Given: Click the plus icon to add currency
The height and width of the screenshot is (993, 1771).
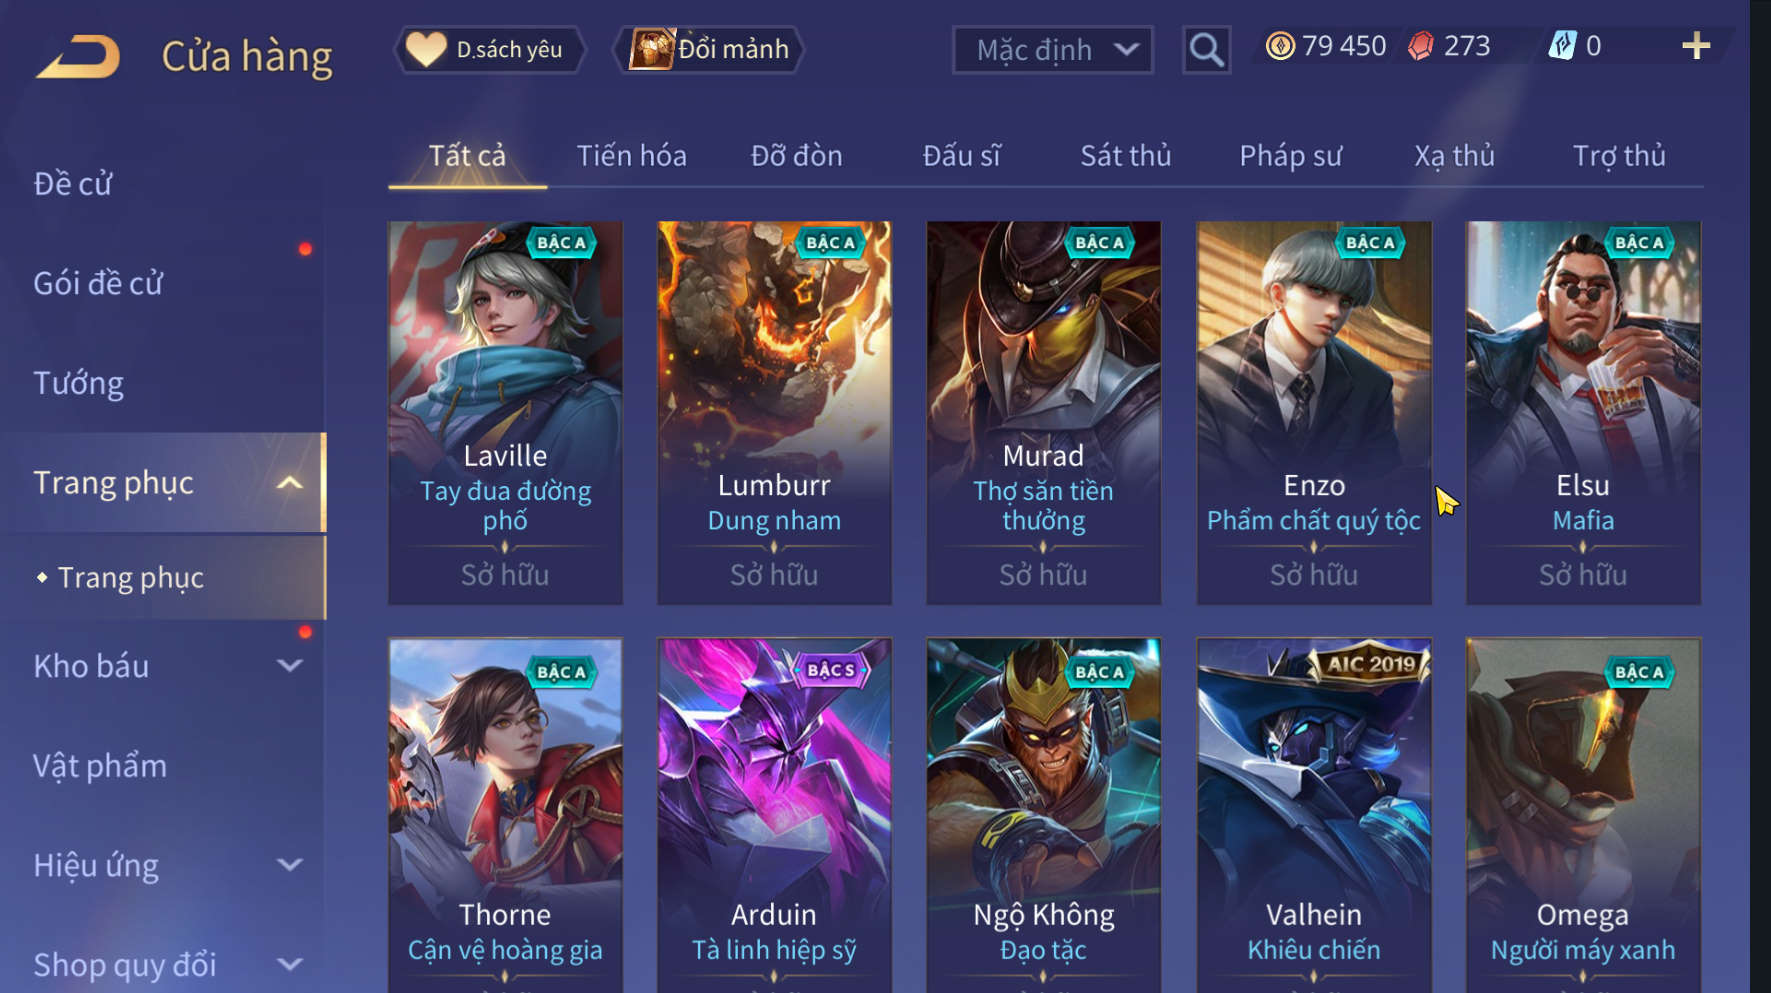Looking at the screenshot, I should point(1696,46).
